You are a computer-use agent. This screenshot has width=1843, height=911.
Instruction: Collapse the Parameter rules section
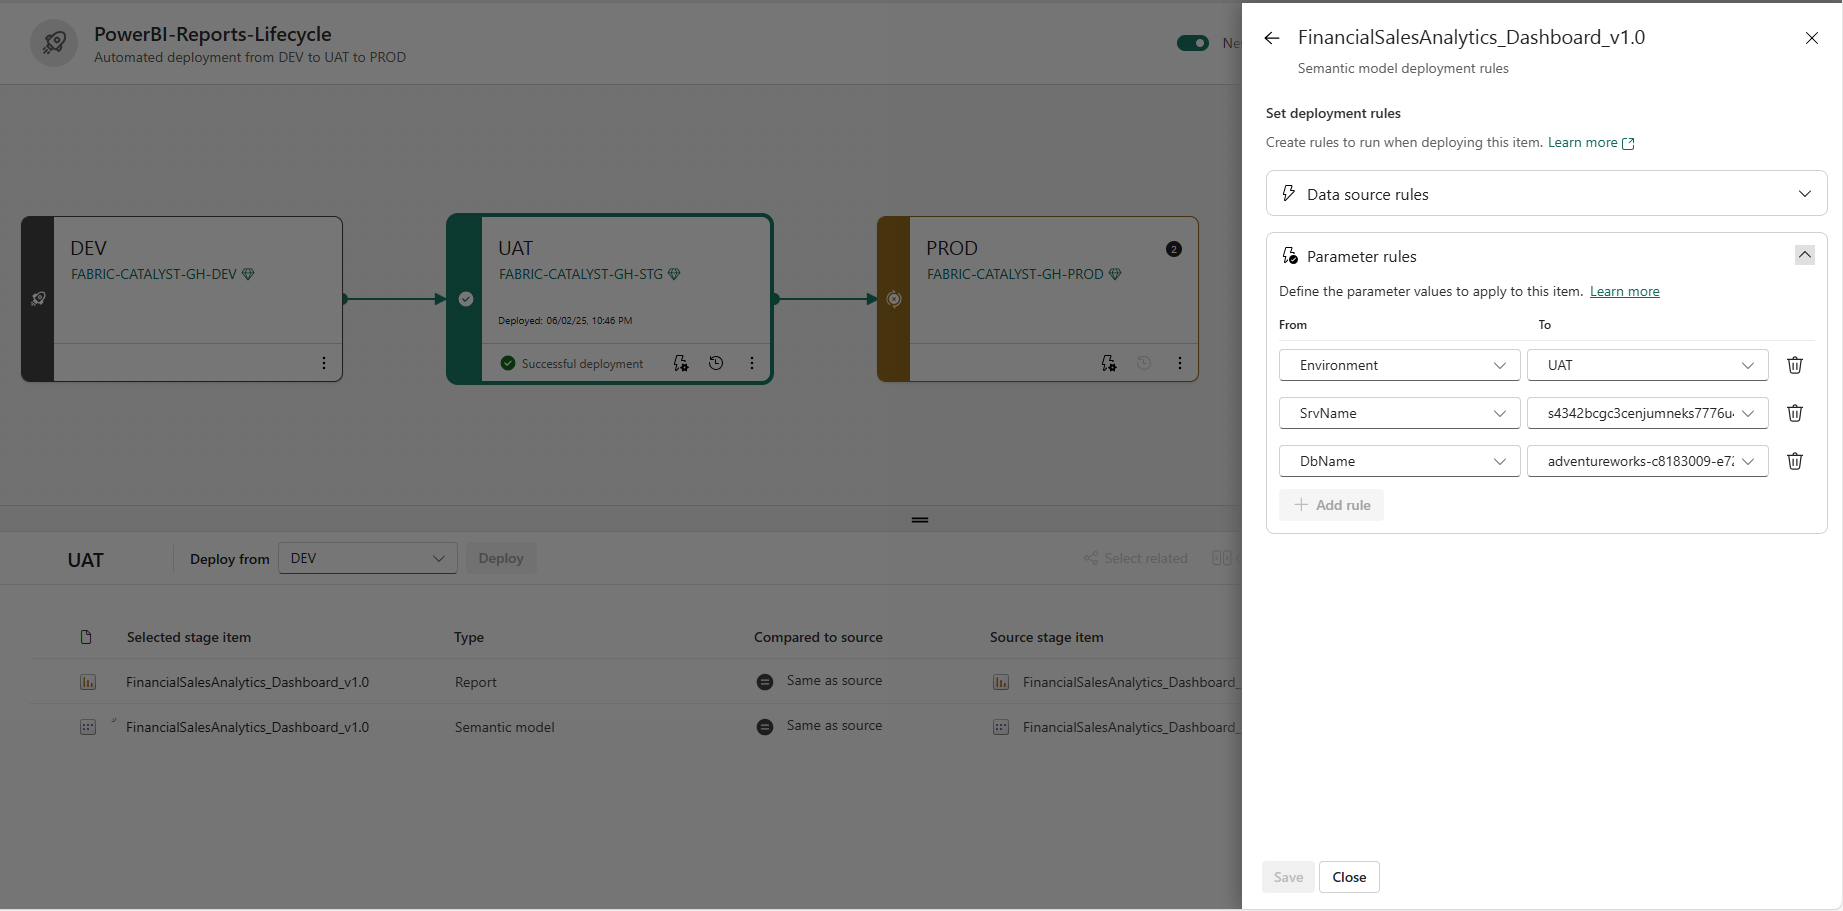pyautogui.click(x=1805, y=255)
